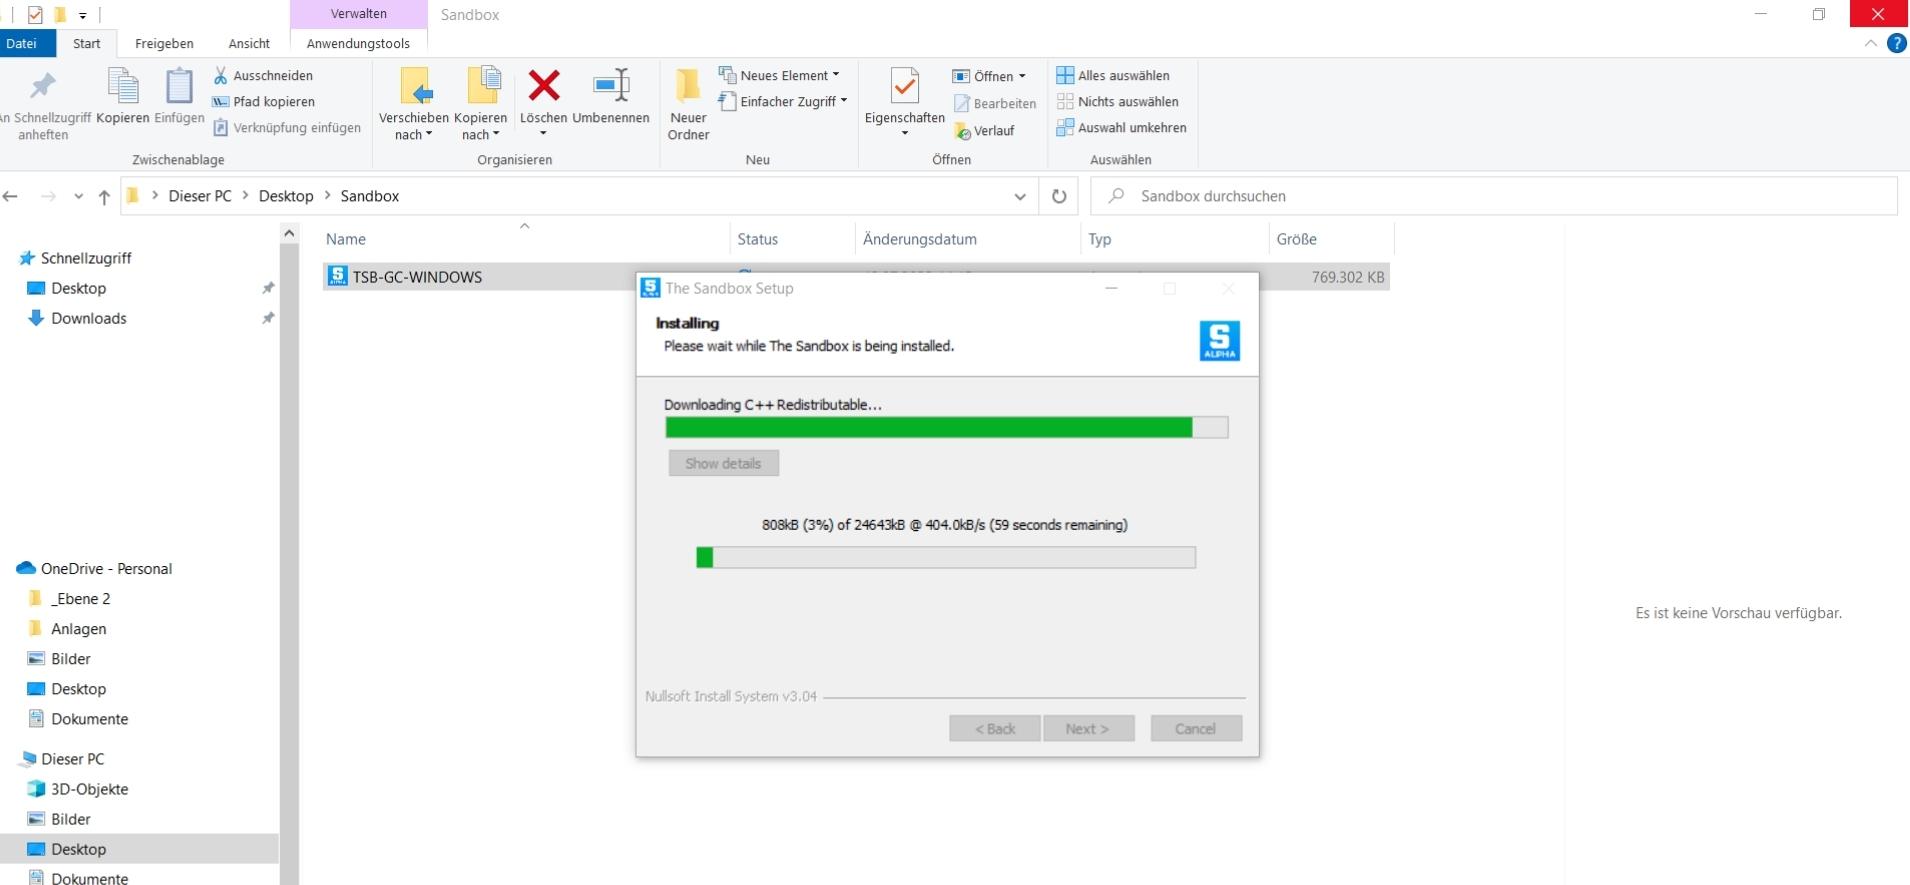Click Show details in Sandbox Setup

pyautogui.click(x=723, y=463)
